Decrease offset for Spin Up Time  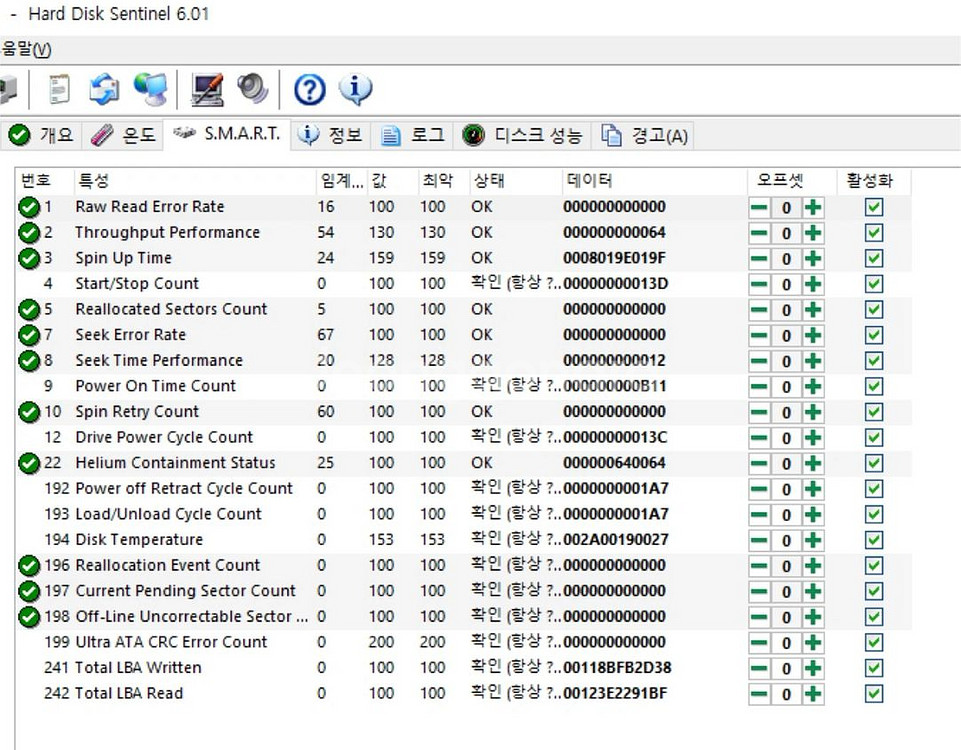759,259
